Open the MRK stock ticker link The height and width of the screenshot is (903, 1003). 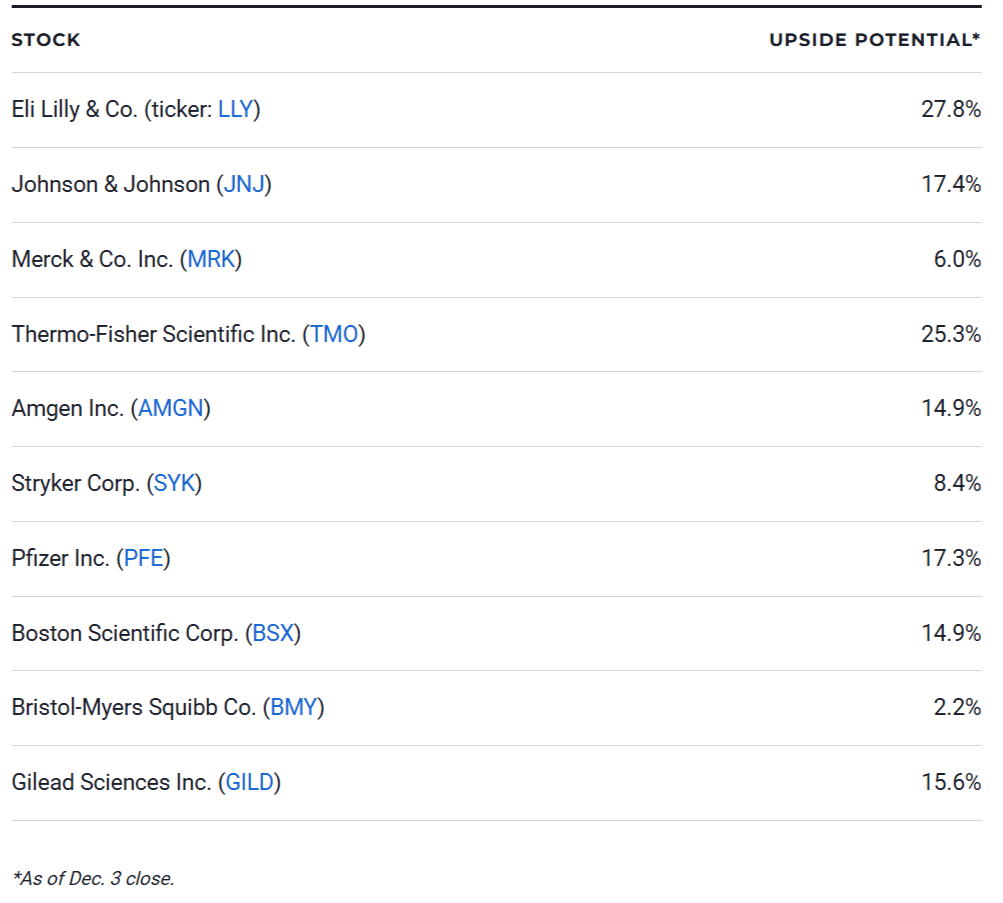(x=211, y=260)
